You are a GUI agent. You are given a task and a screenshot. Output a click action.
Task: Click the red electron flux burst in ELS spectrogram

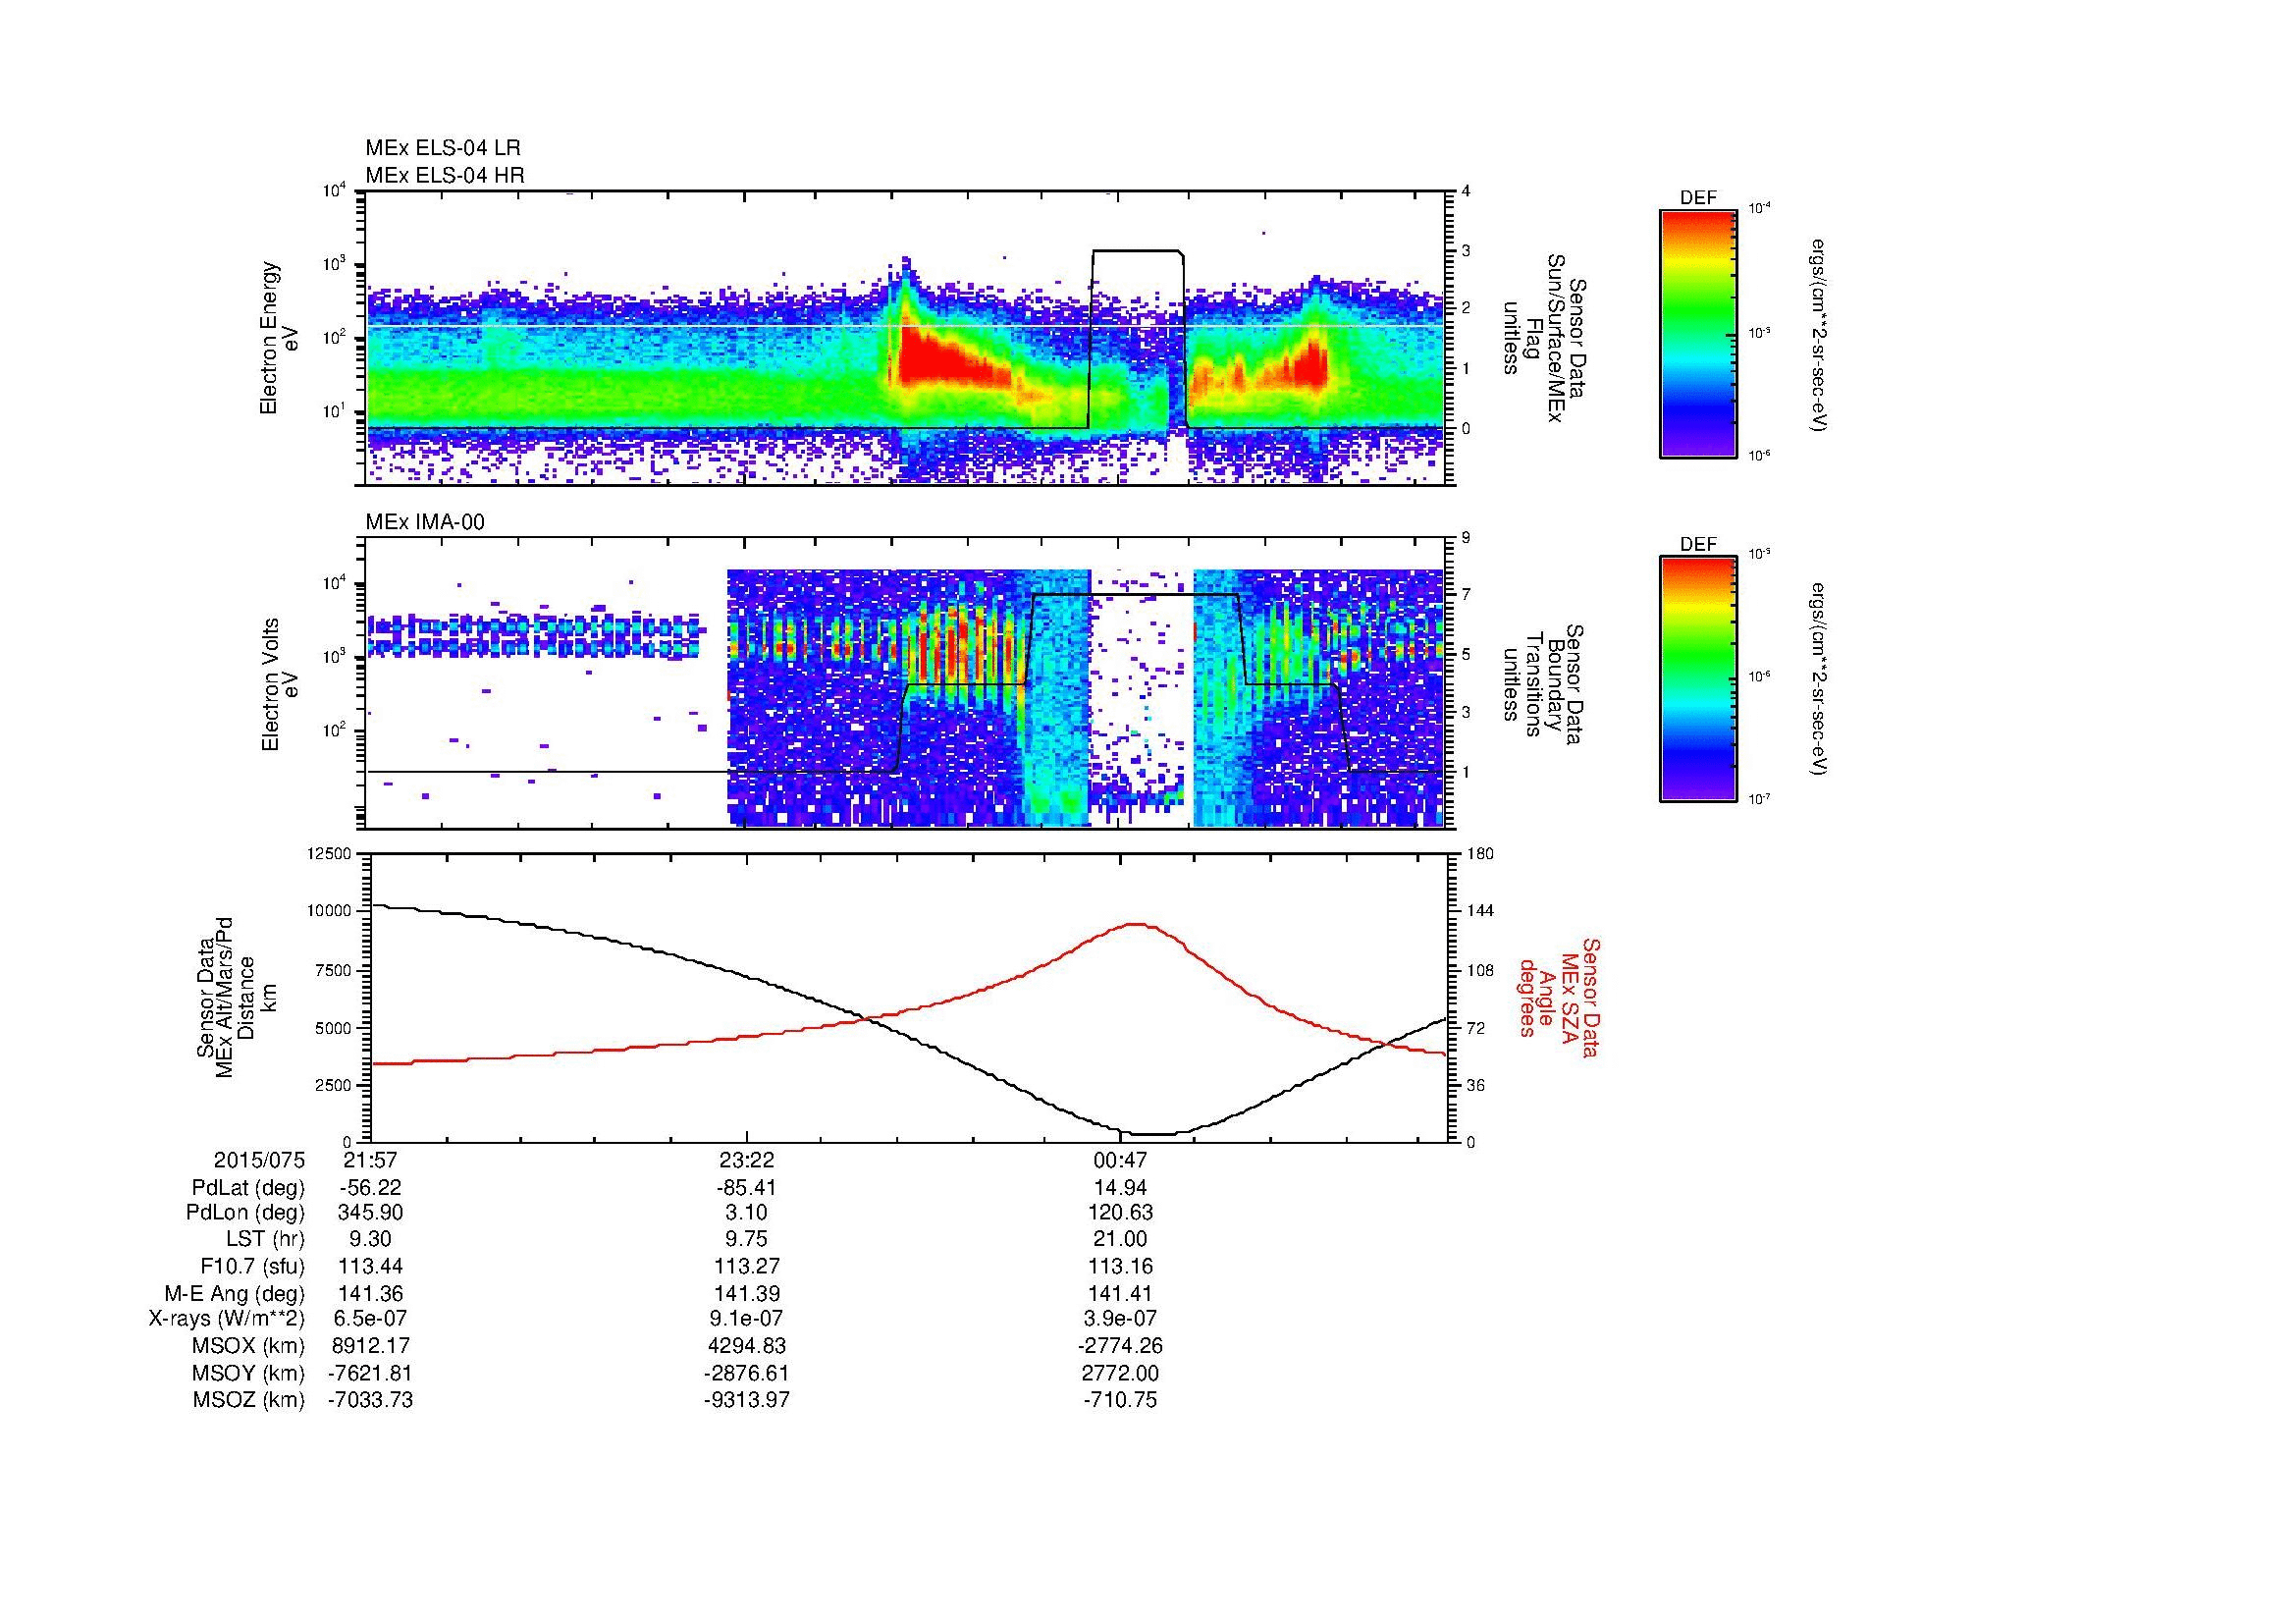(x=950, y=362)
